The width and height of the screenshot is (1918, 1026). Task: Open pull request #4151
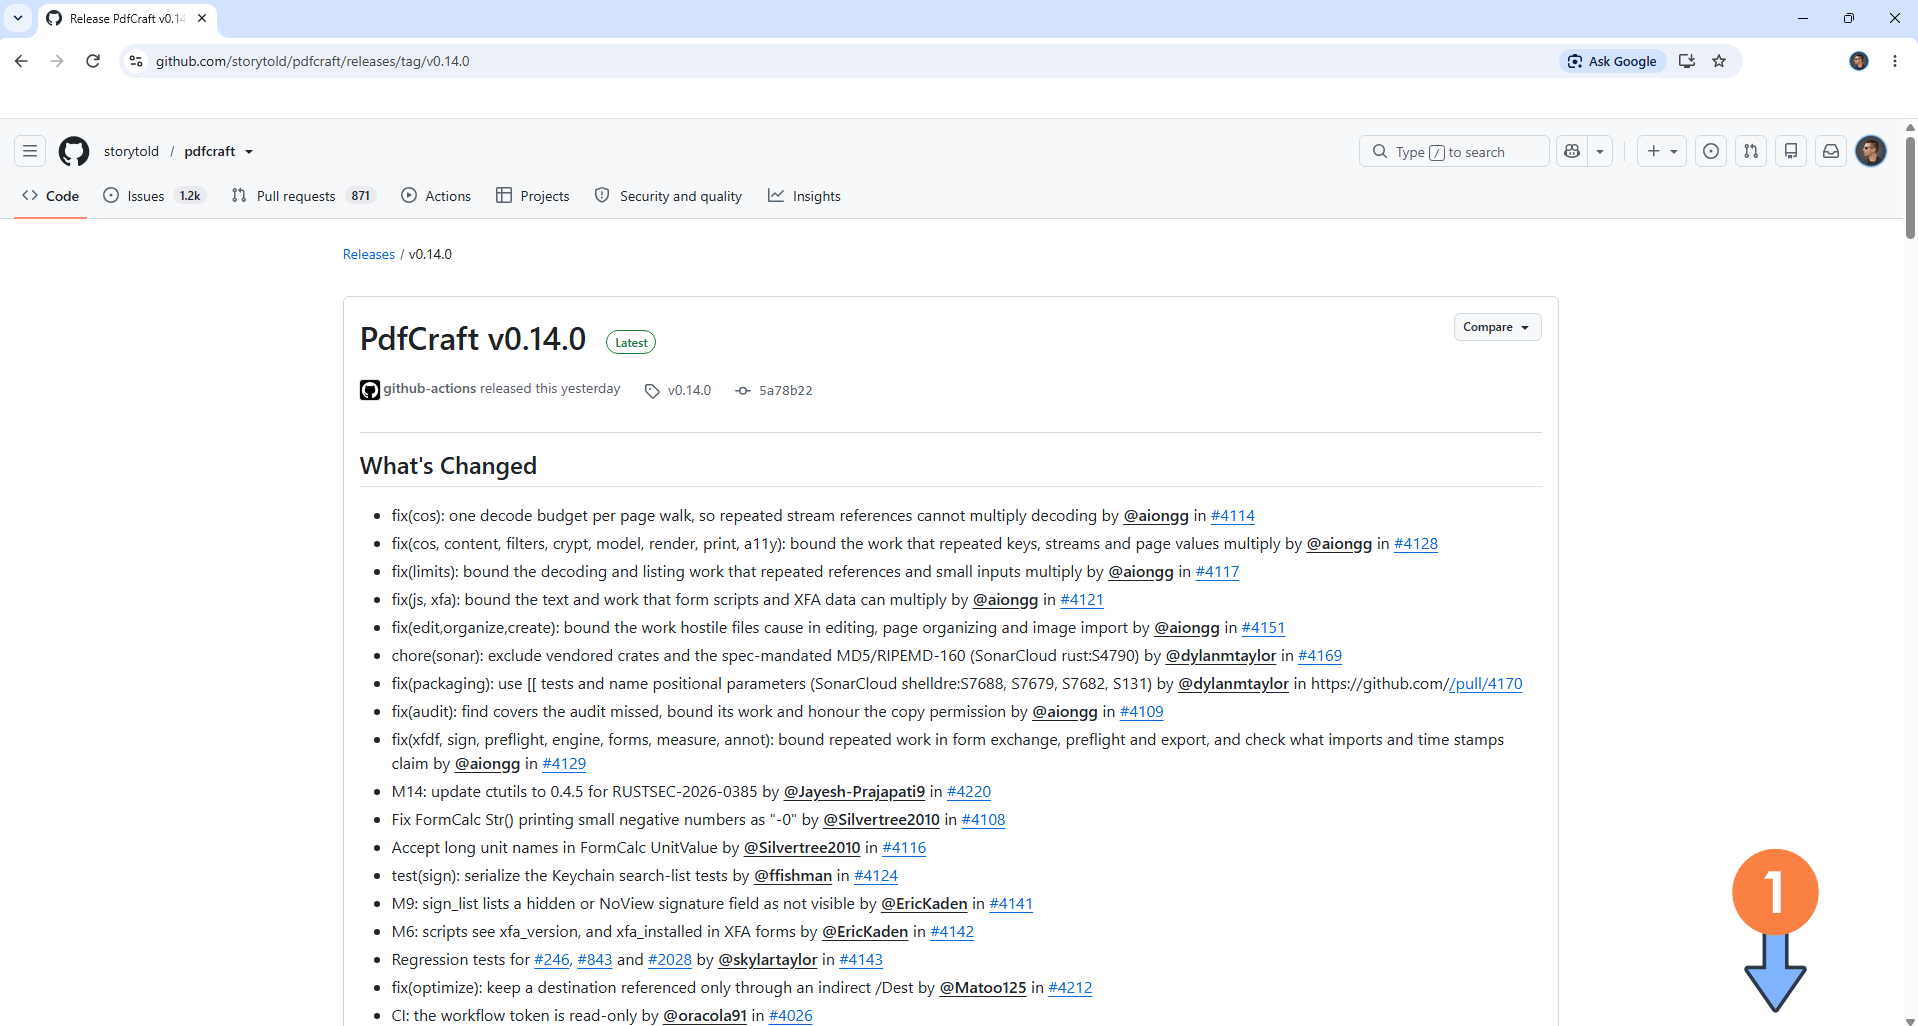click(x=1263, y=628)
